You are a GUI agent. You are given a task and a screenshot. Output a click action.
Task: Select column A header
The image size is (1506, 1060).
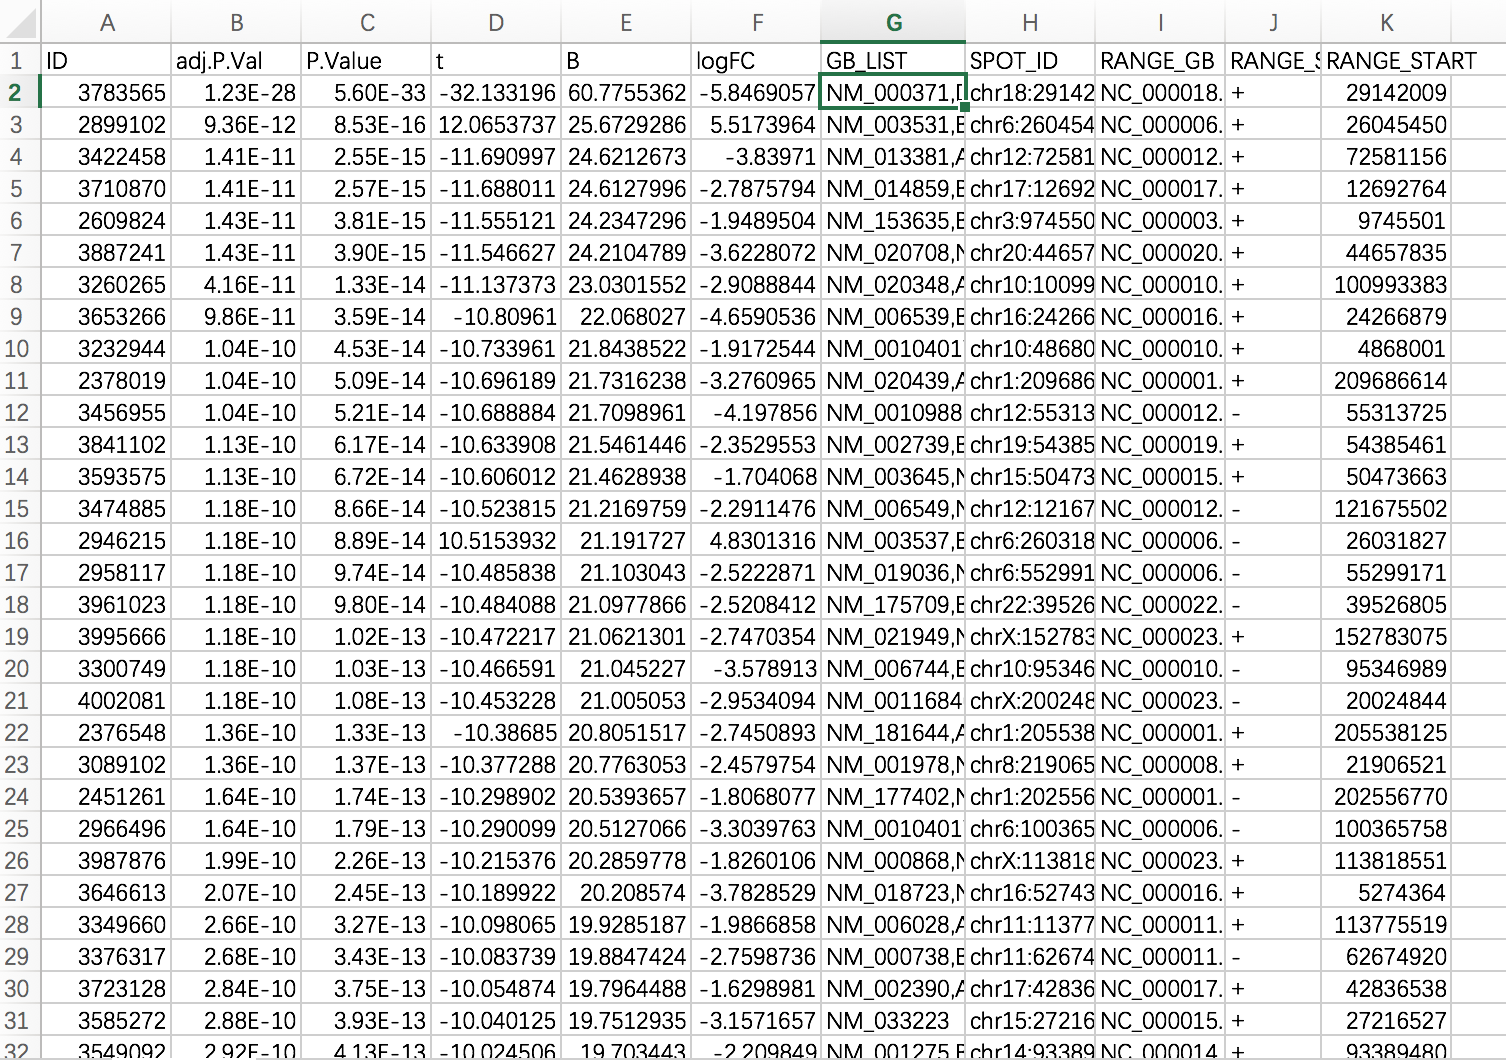point(106,22)
